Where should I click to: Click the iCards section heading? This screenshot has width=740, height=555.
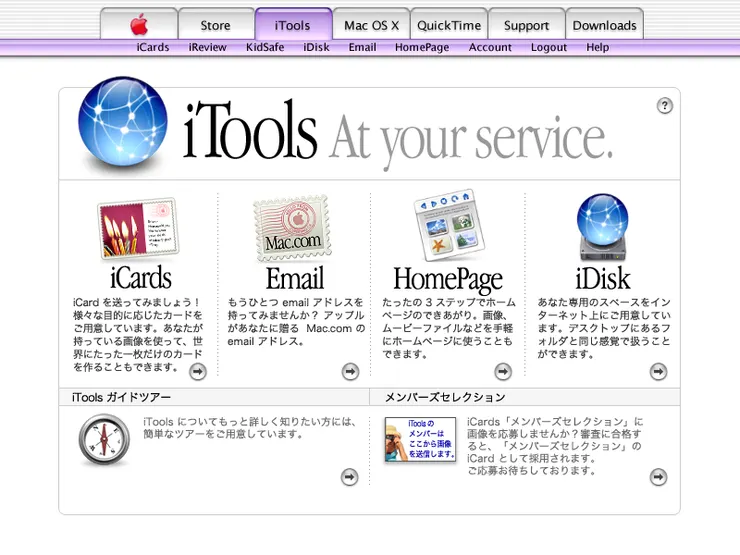coord(141,278)
